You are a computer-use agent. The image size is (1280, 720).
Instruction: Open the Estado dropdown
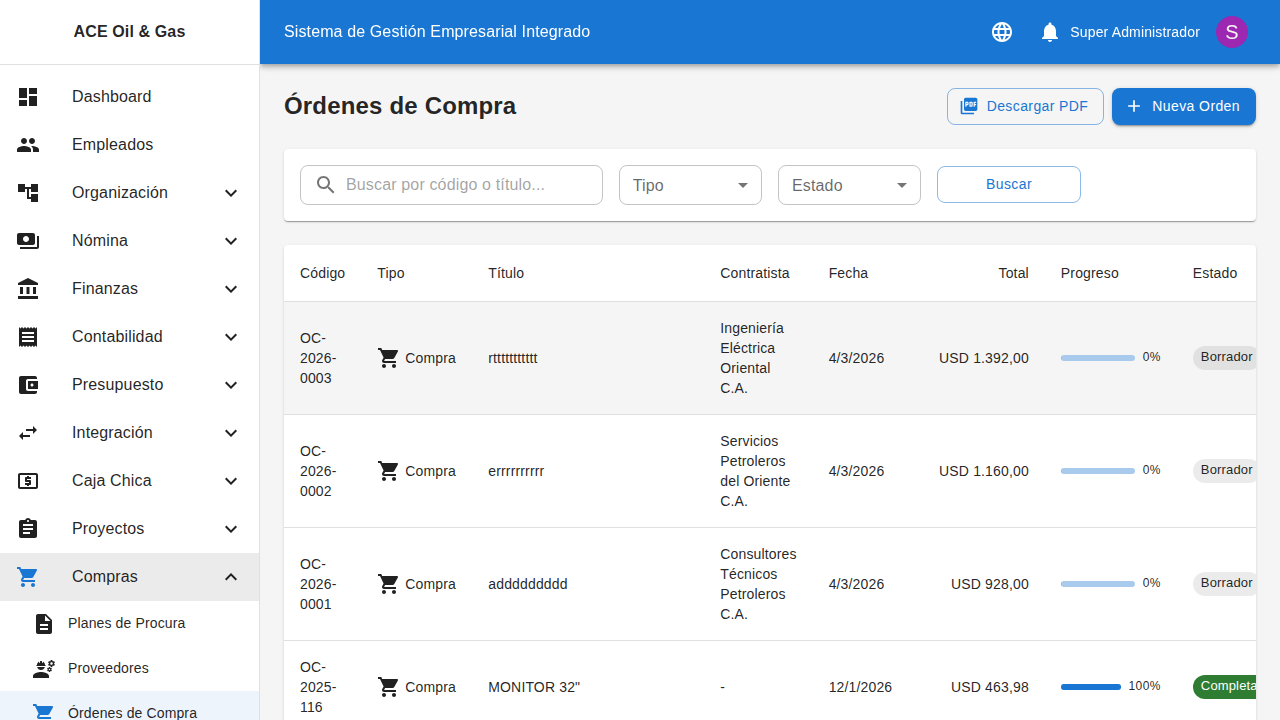pos(849,184)
